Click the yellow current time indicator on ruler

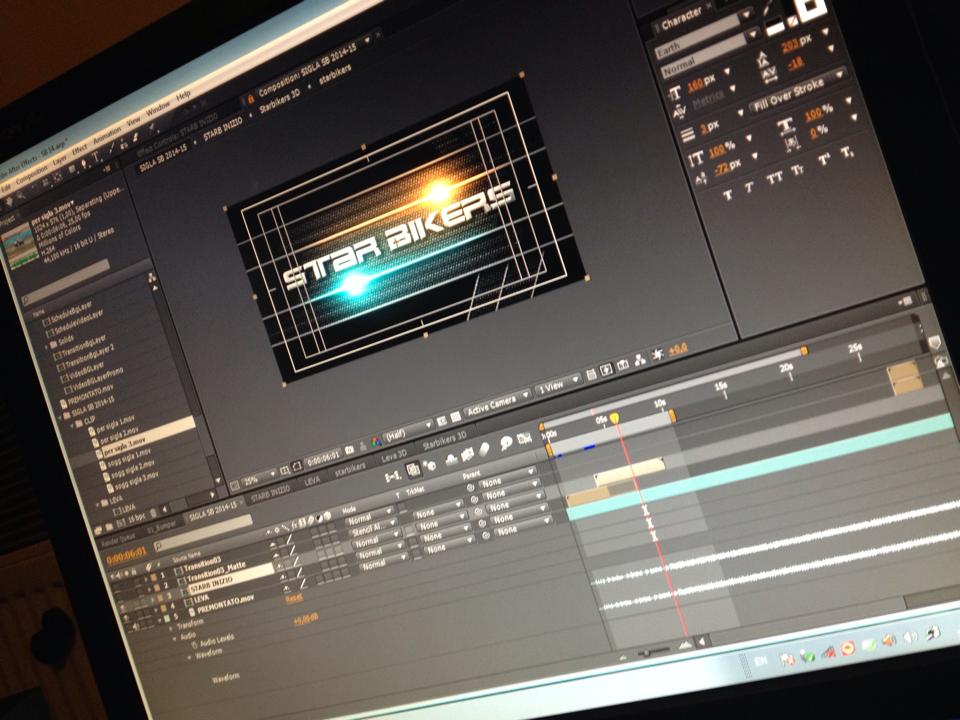point(614,418)
